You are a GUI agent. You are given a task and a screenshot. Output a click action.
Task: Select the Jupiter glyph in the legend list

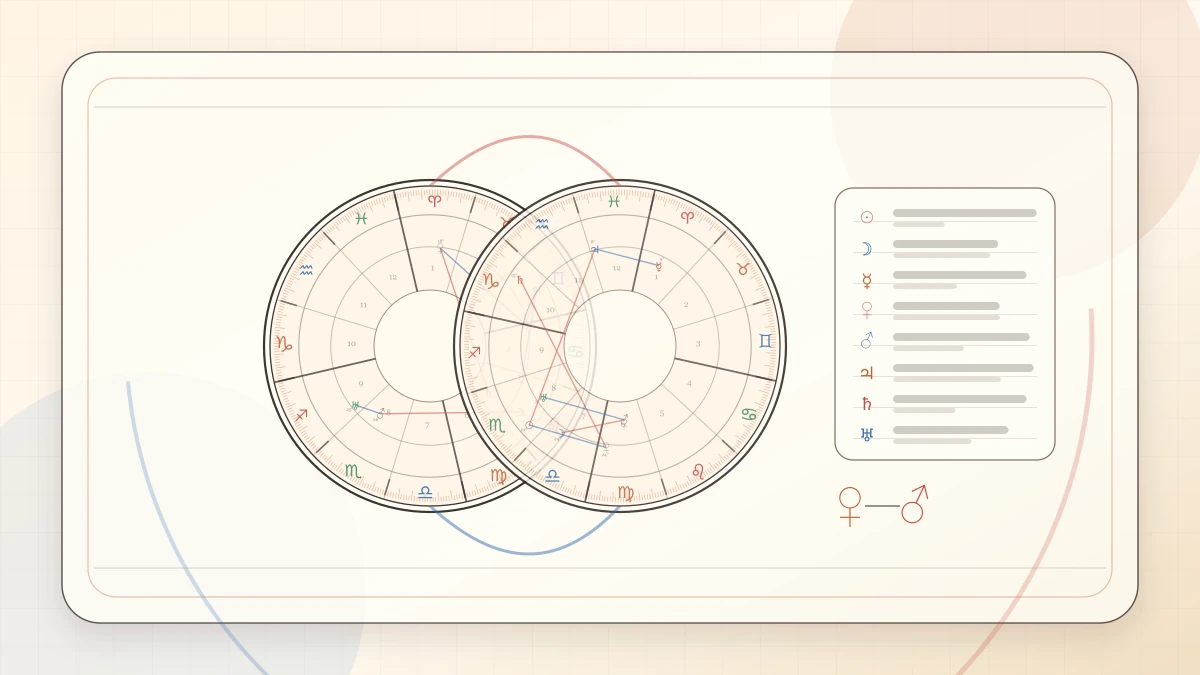(x=867, y=373)
